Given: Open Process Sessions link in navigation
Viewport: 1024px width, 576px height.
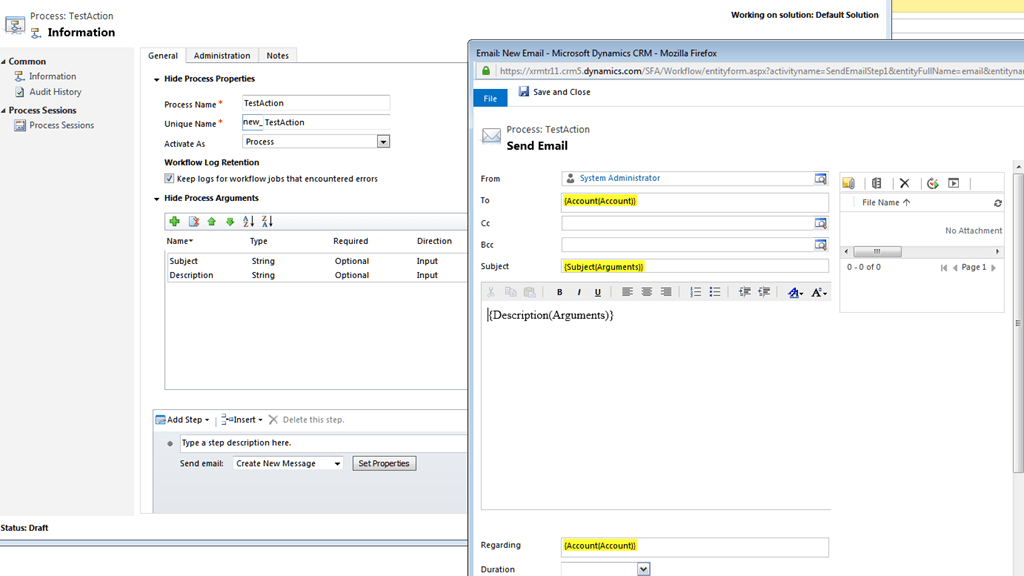Looking at the screenshot, I should [x=61, y=125].
